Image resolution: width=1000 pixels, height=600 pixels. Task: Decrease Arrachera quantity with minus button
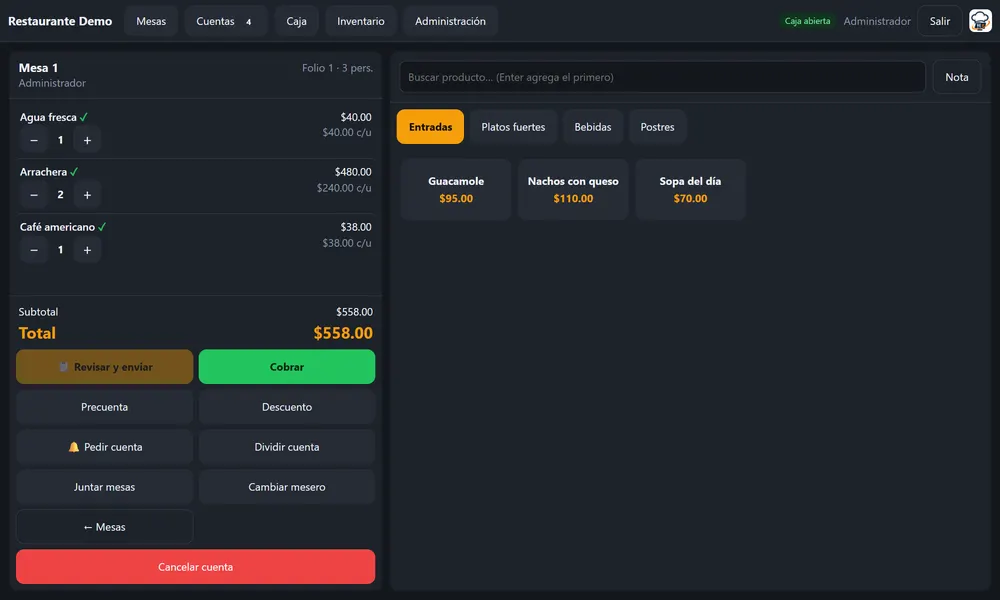pos(34,195)
